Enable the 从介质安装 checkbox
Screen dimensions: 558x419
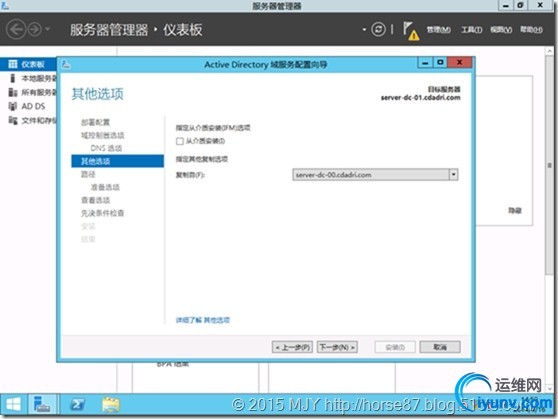tap(180, 141)
